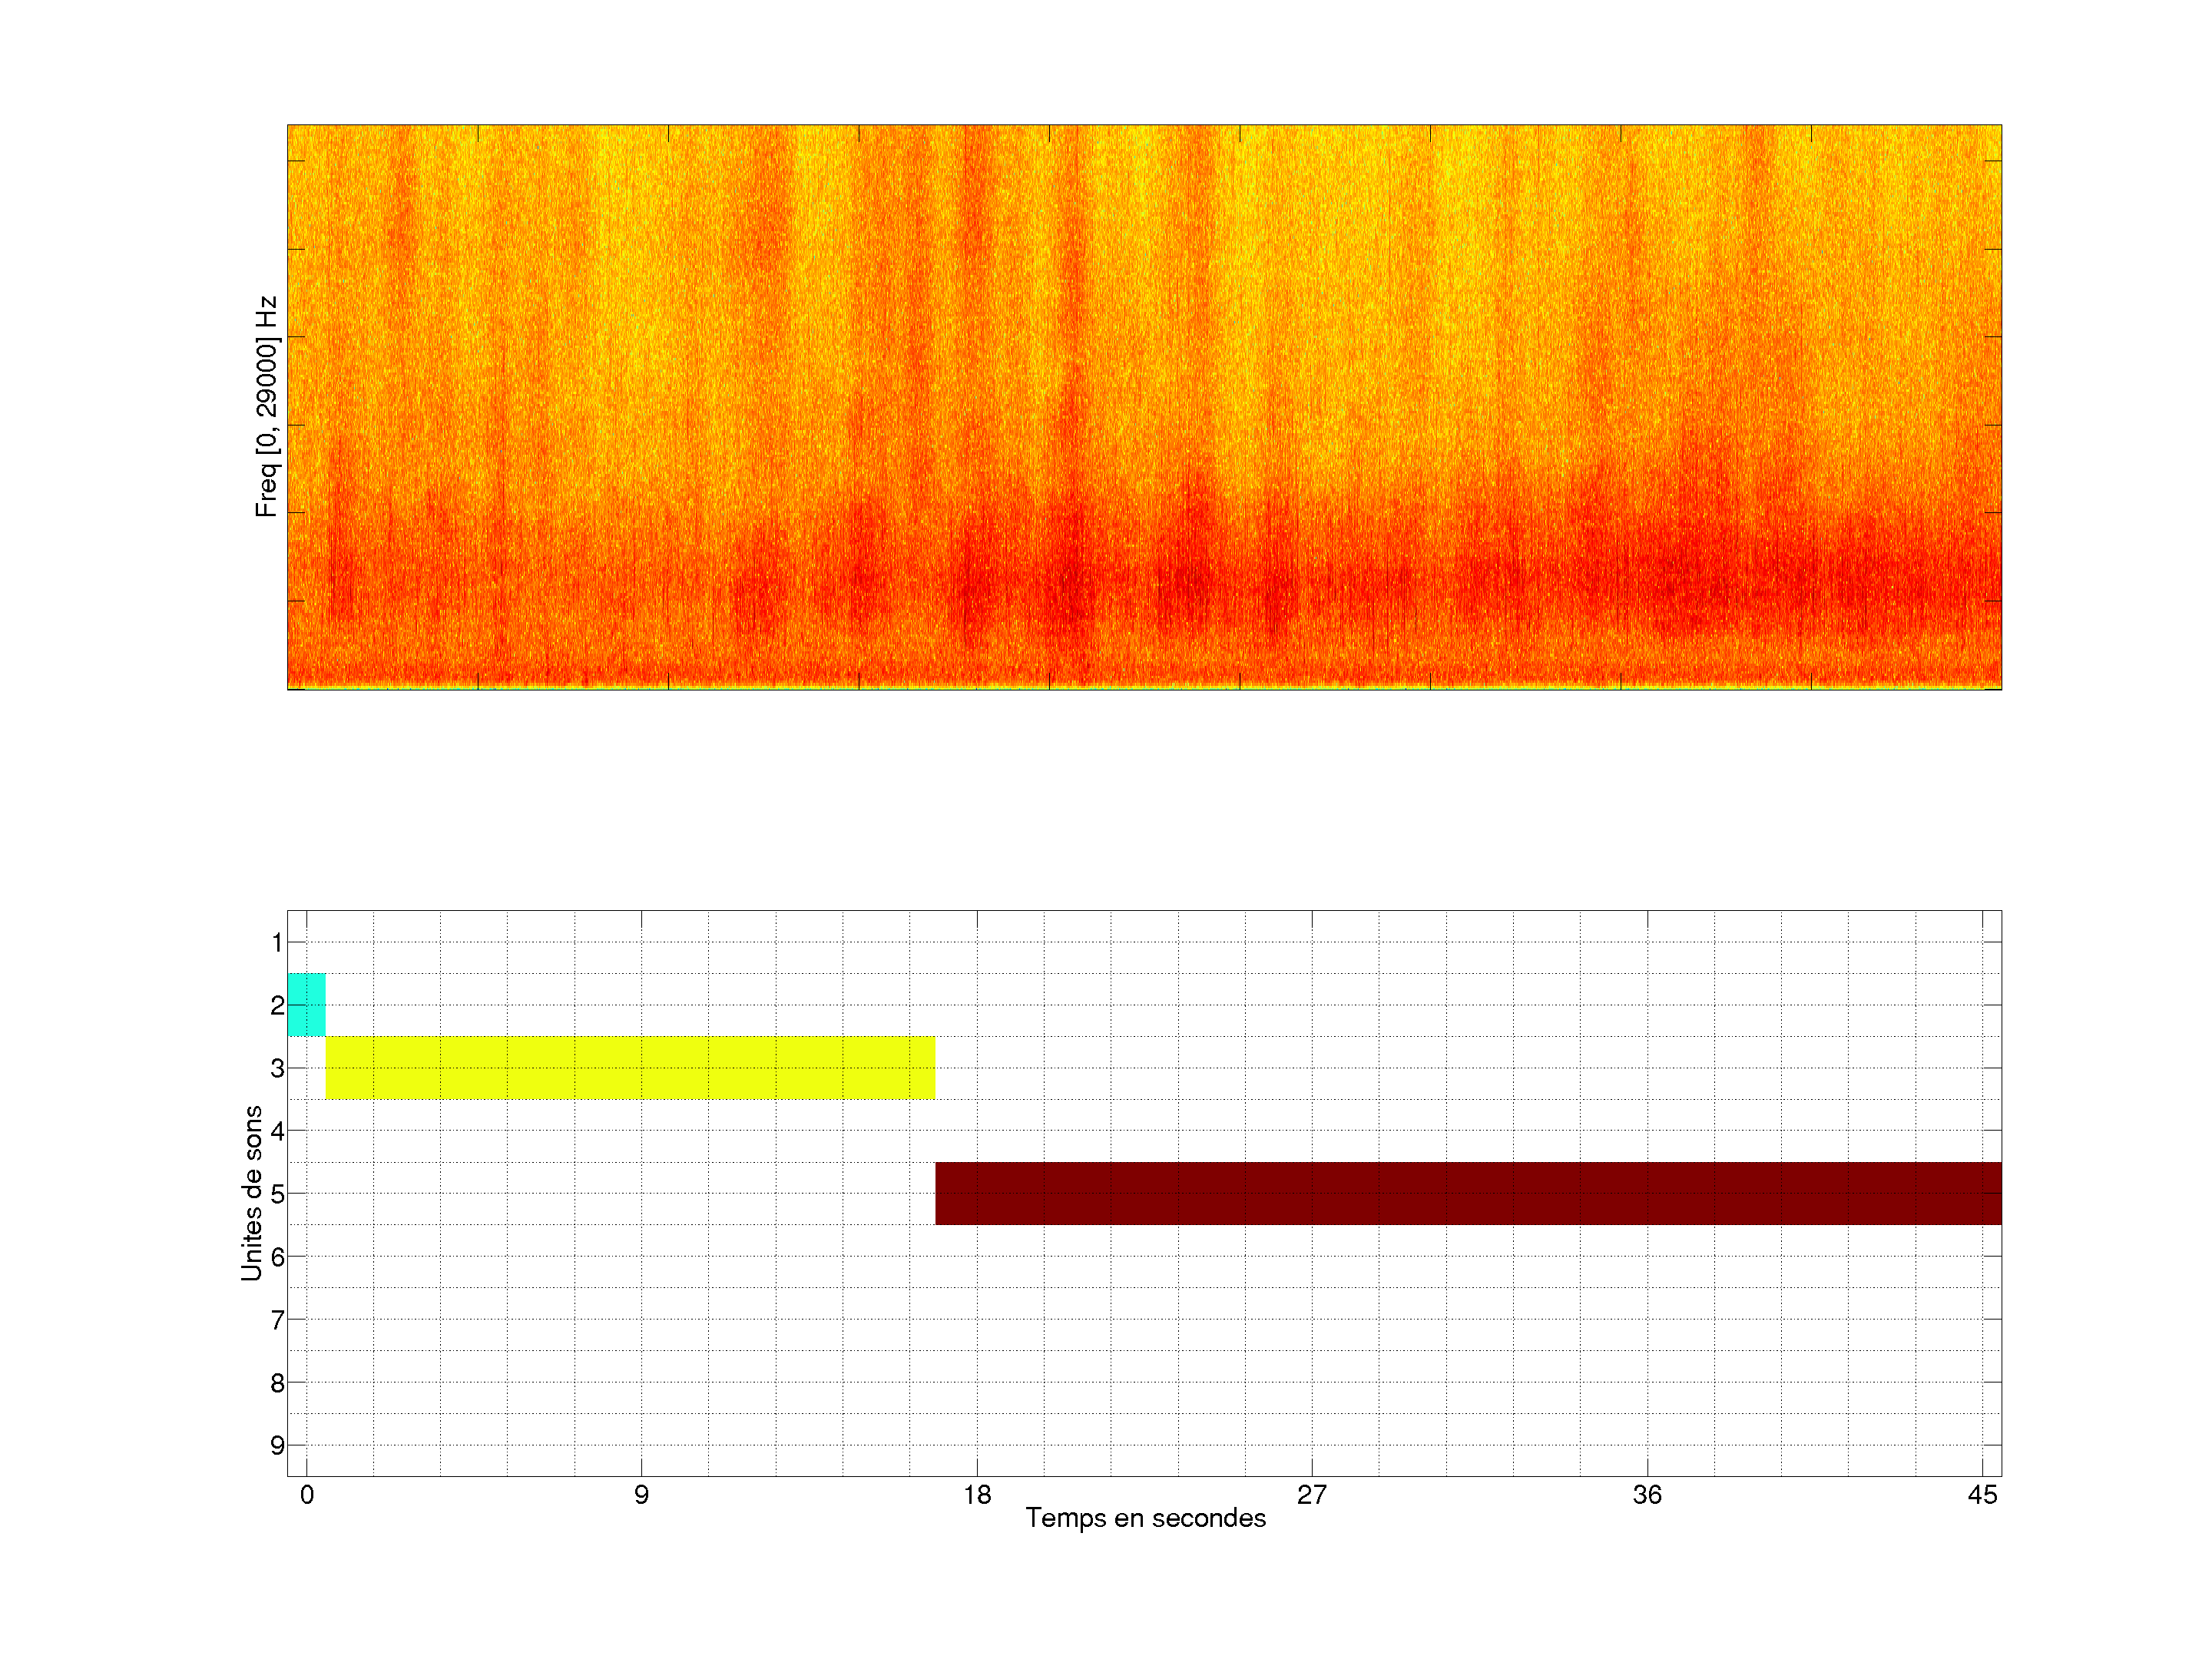Click y-axis sound unit label 8
The width and height of the screenshot is (2212, 1659).
(277, 1383)
